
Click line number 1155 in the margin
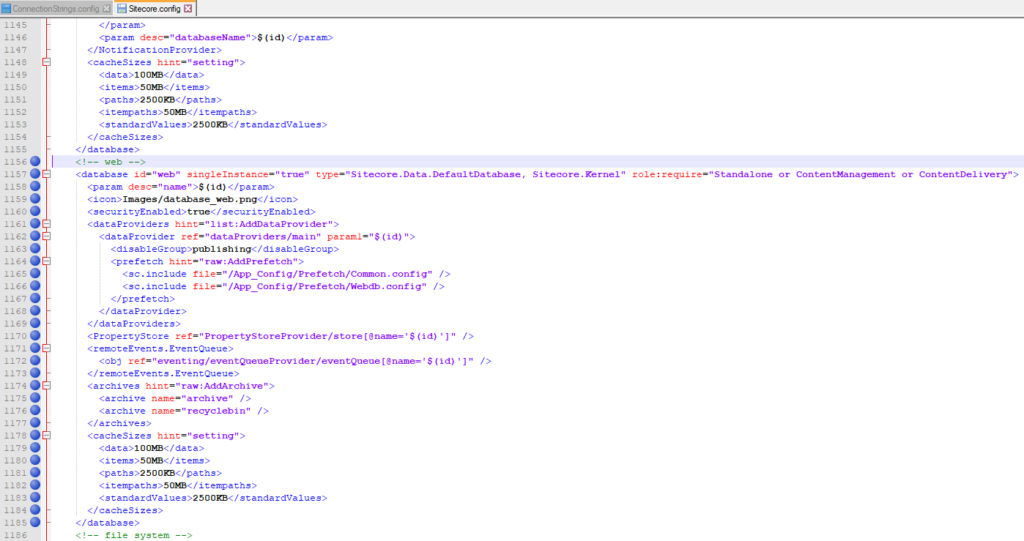(15, 149)
